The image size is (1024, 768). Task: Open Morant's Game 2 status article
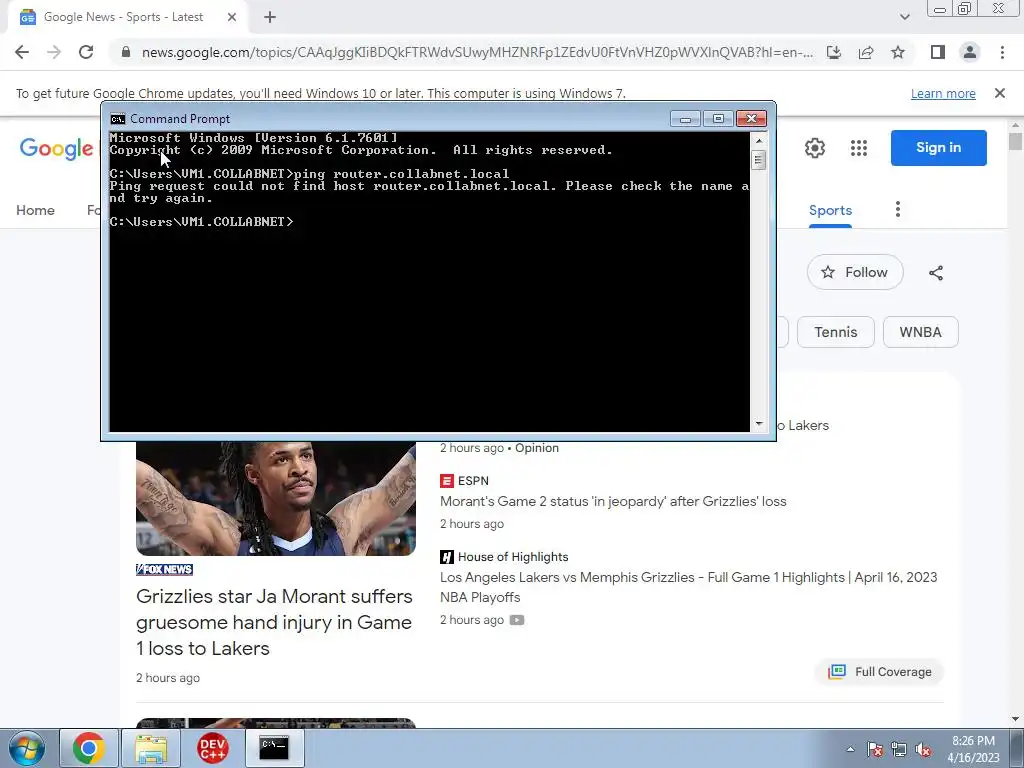click(x=613, y=502)
